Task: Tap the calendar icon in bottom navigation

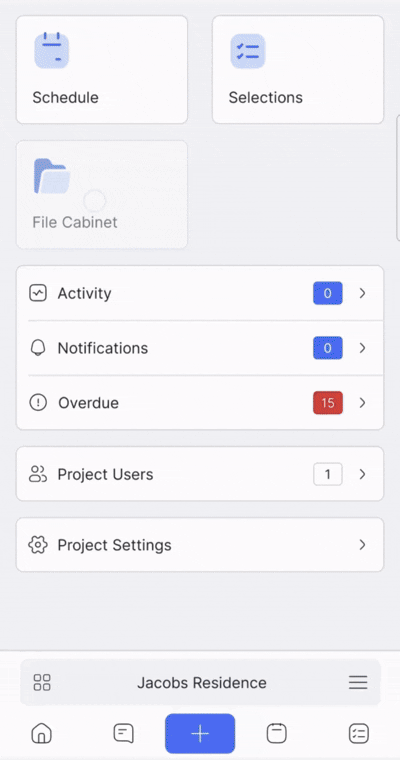Action: (x=277, y=733)
